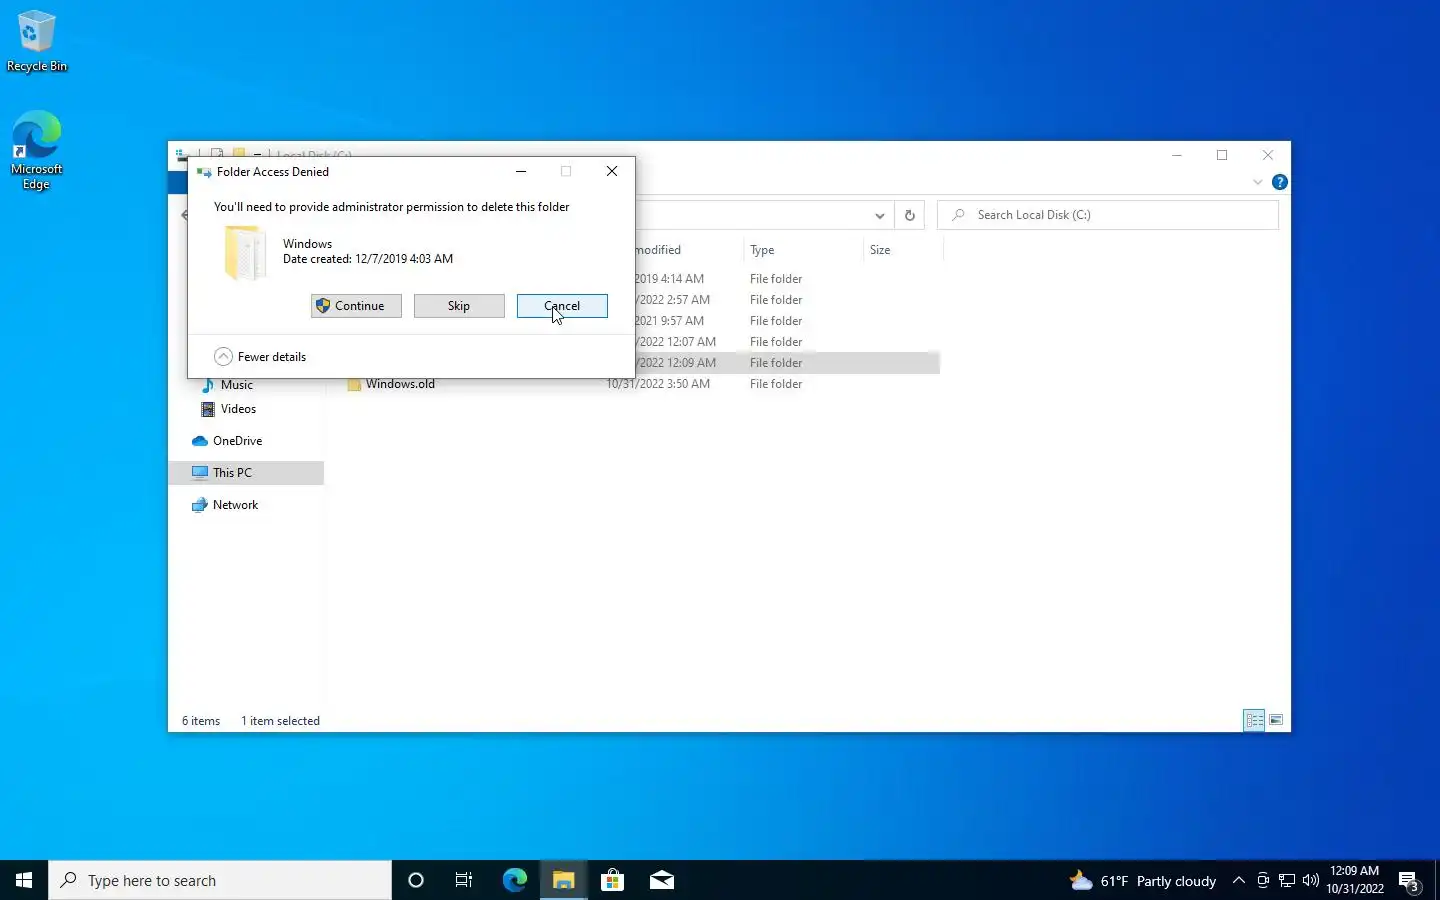The image size is (1440, 900).
Task: Open Mail app from taskbar
Action: coord(662,880)
